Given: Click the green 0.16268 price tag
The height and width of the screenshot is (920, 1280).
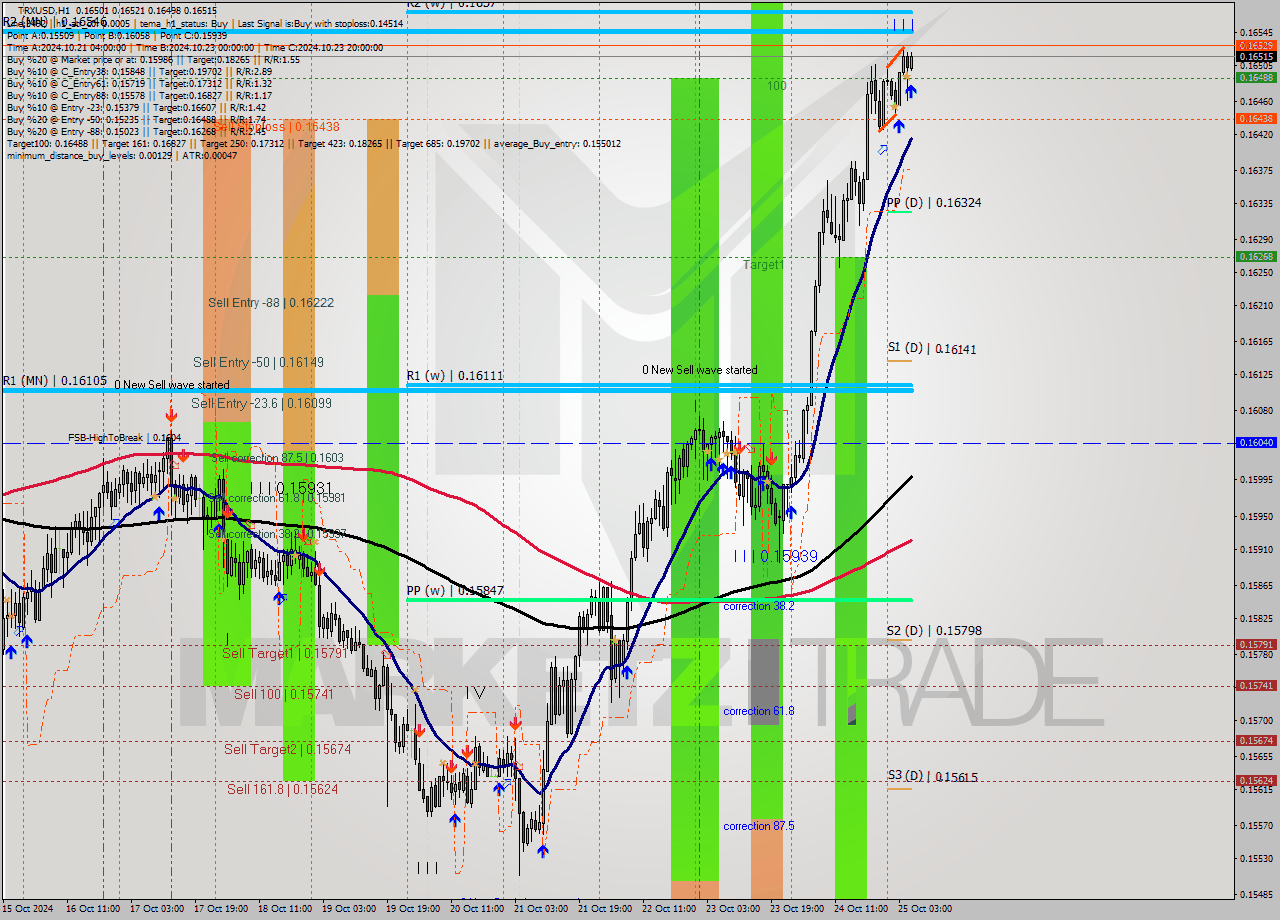Looking at the screenshot, I should (x=1256, y=256).
